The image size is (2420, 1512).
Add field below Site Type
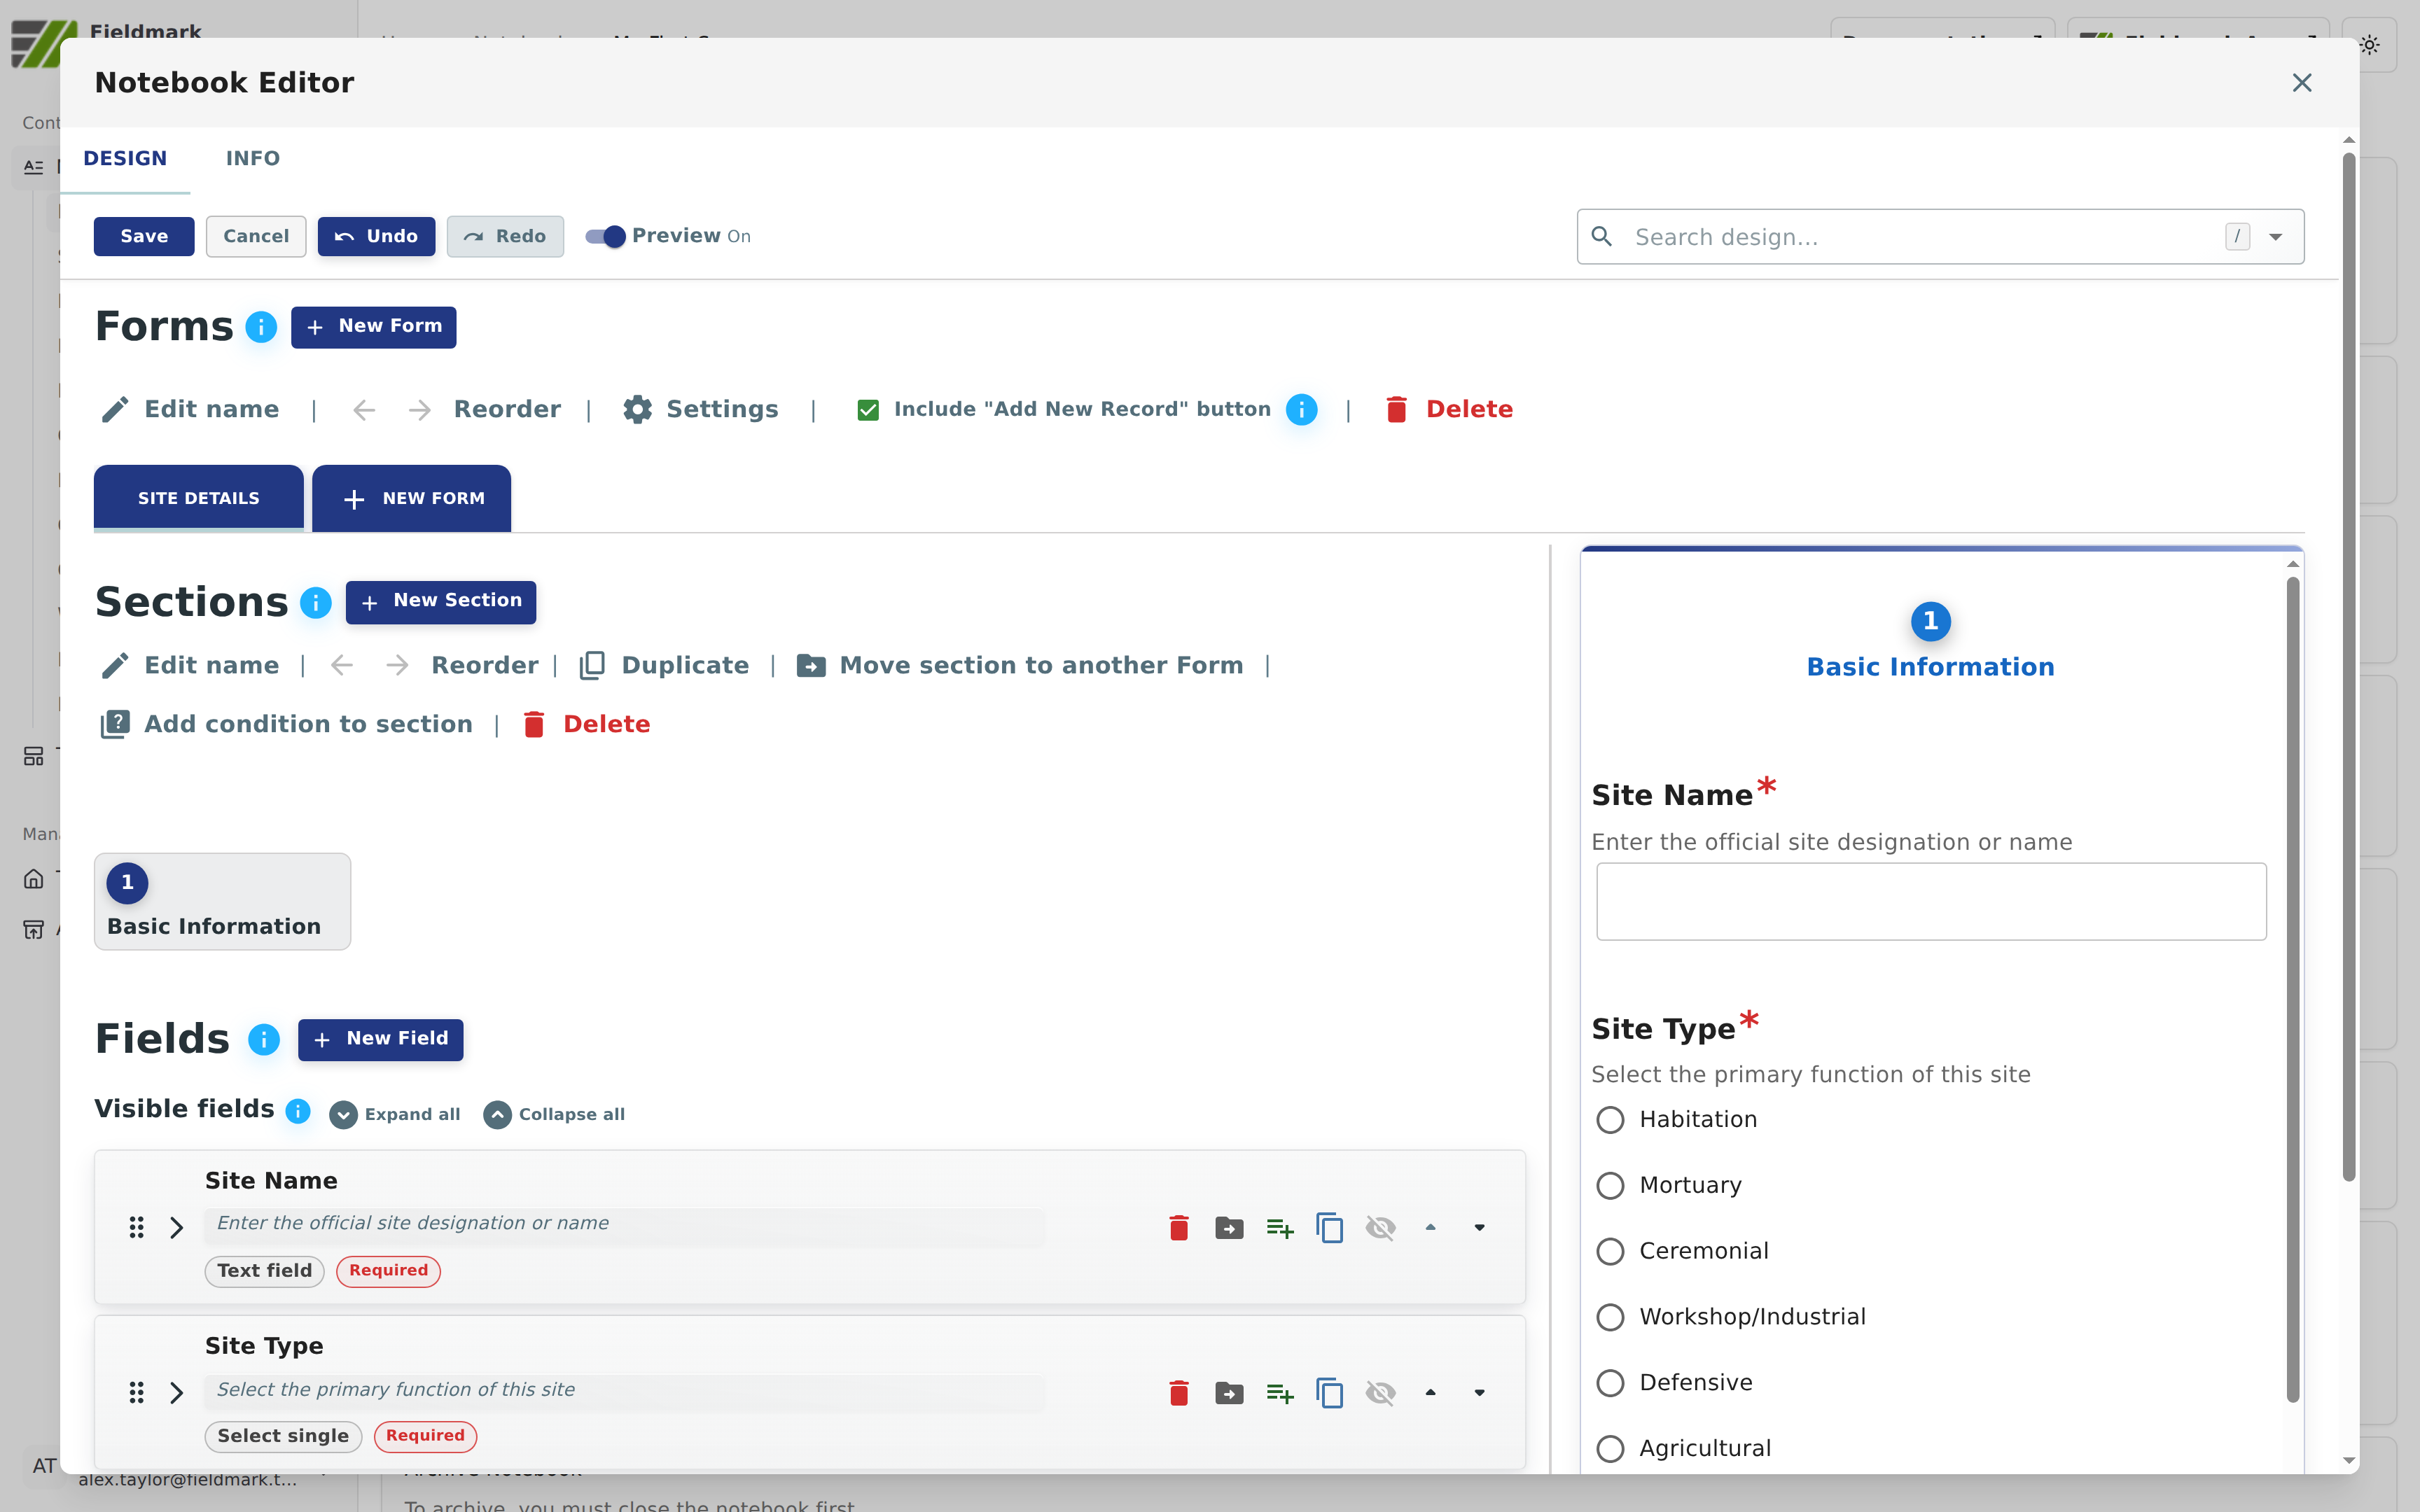(1280, 1393)
